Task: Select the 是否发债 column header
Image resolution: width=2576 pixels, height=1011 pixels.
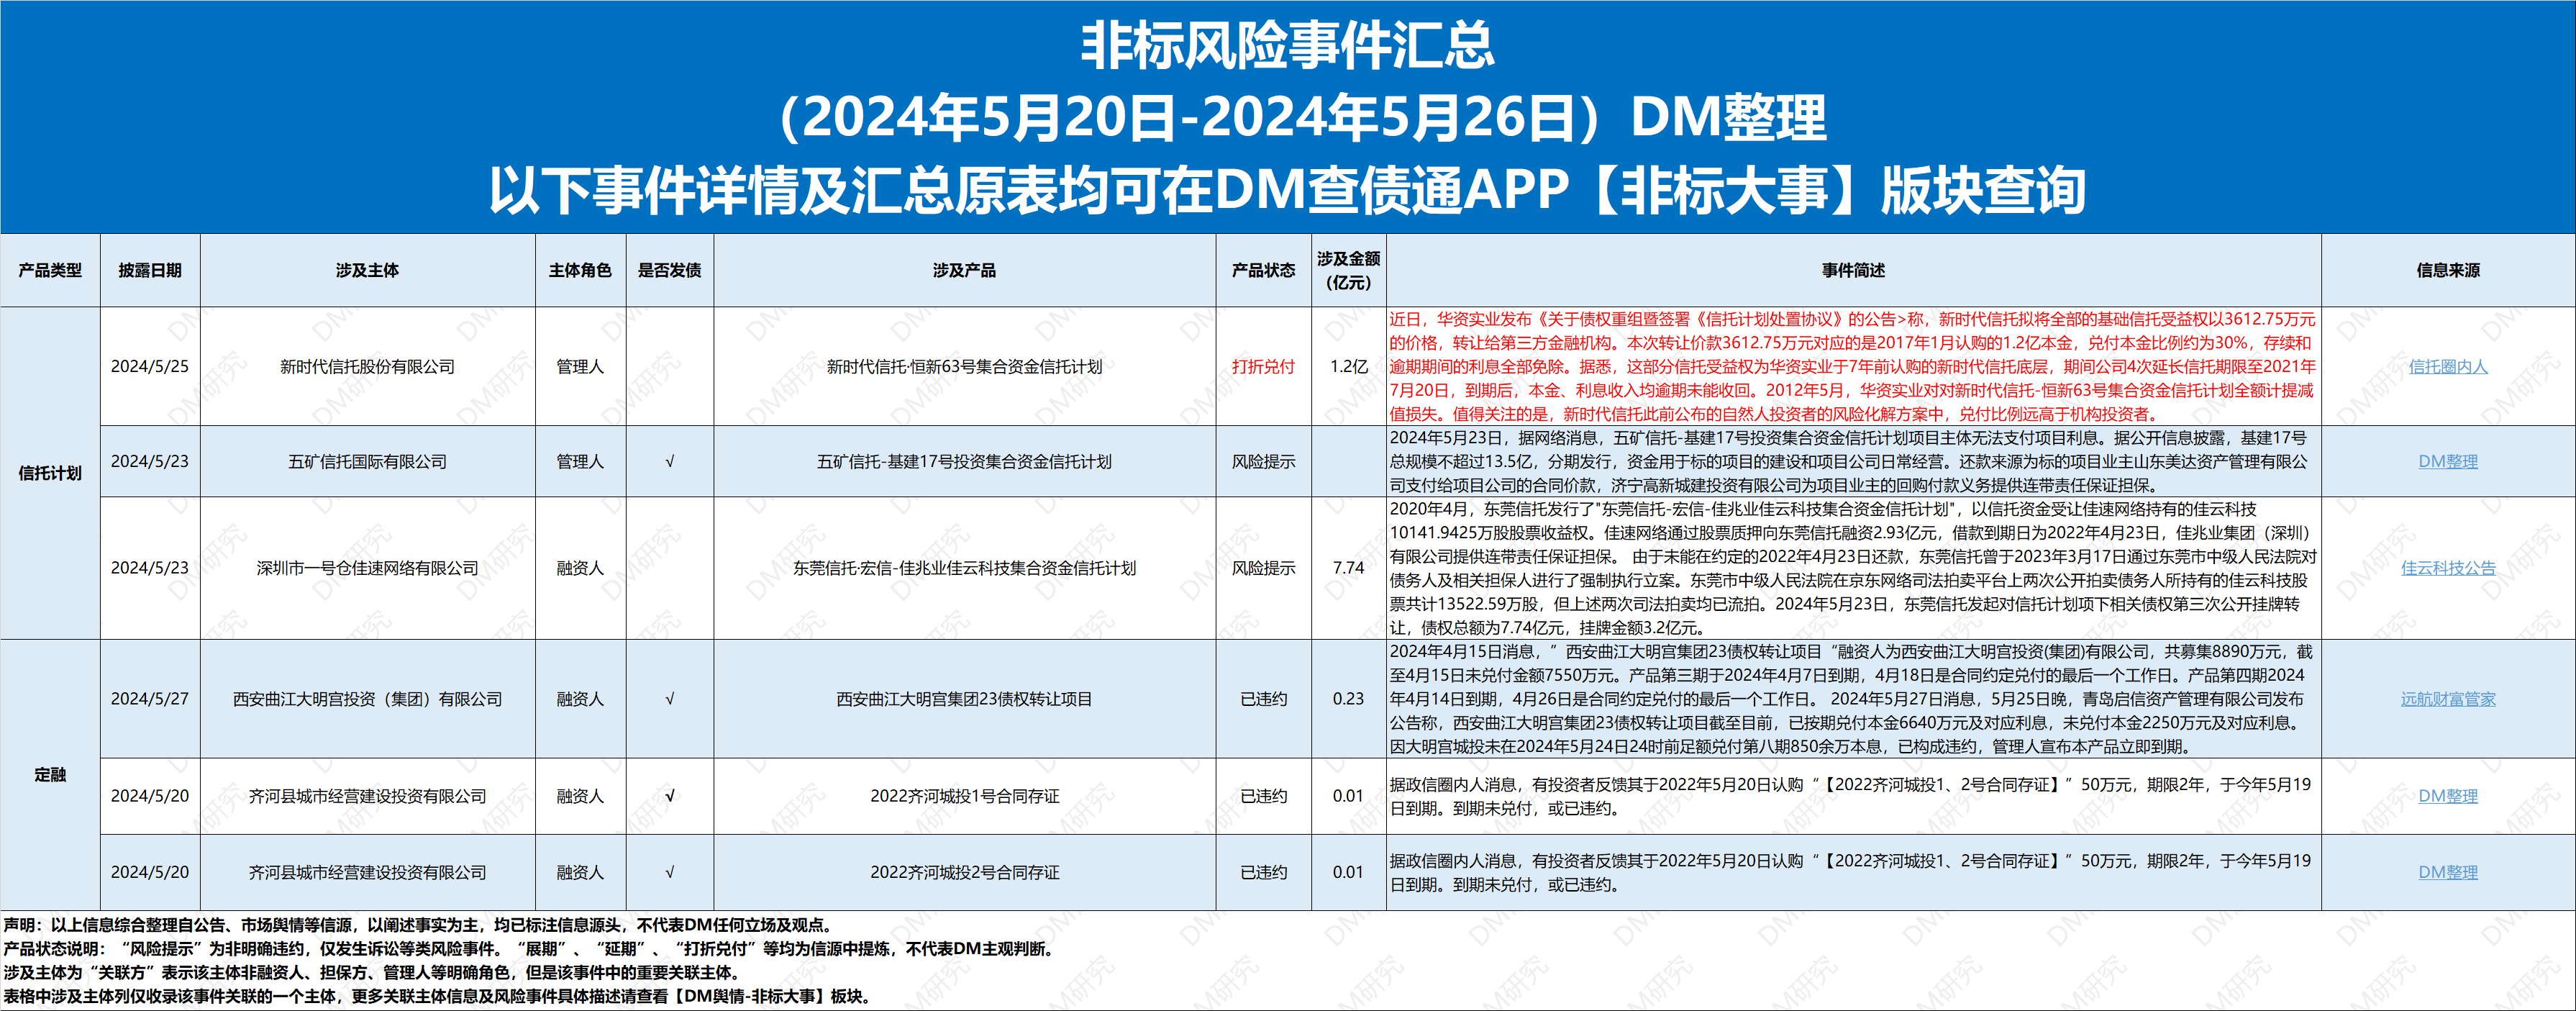Action: [669, 270]
